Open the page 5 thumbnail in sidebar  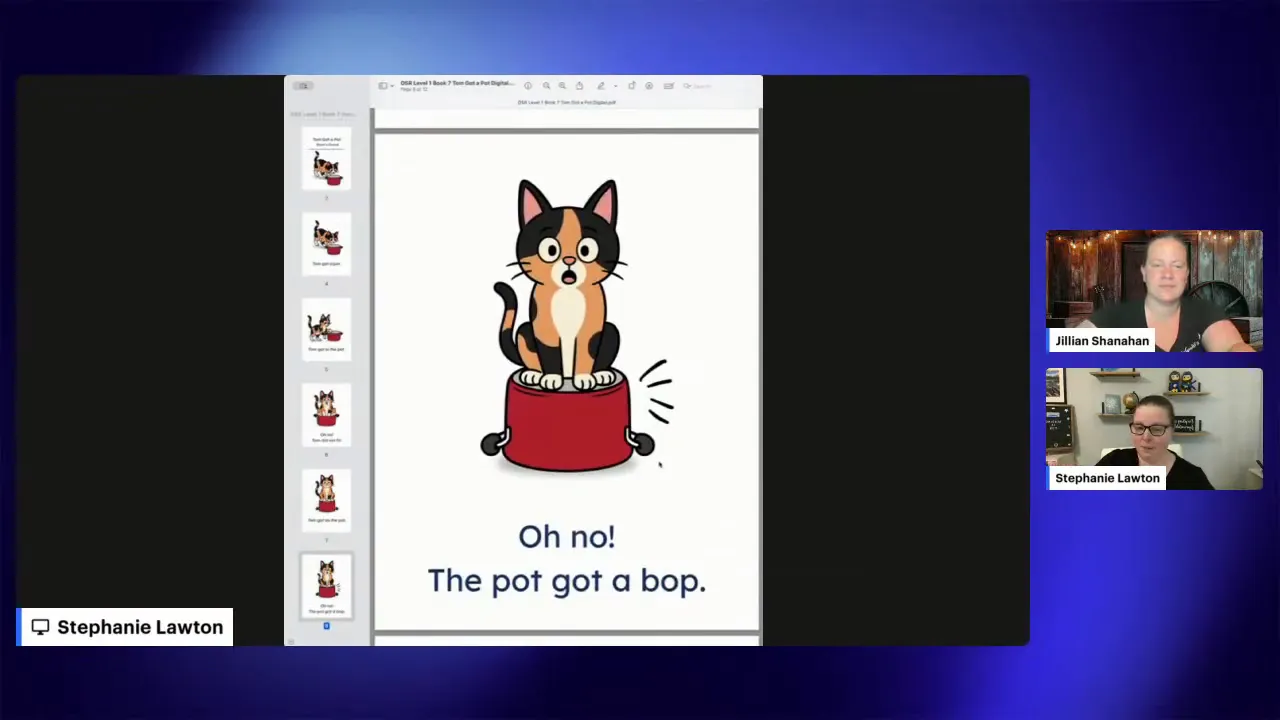[326, 328]
